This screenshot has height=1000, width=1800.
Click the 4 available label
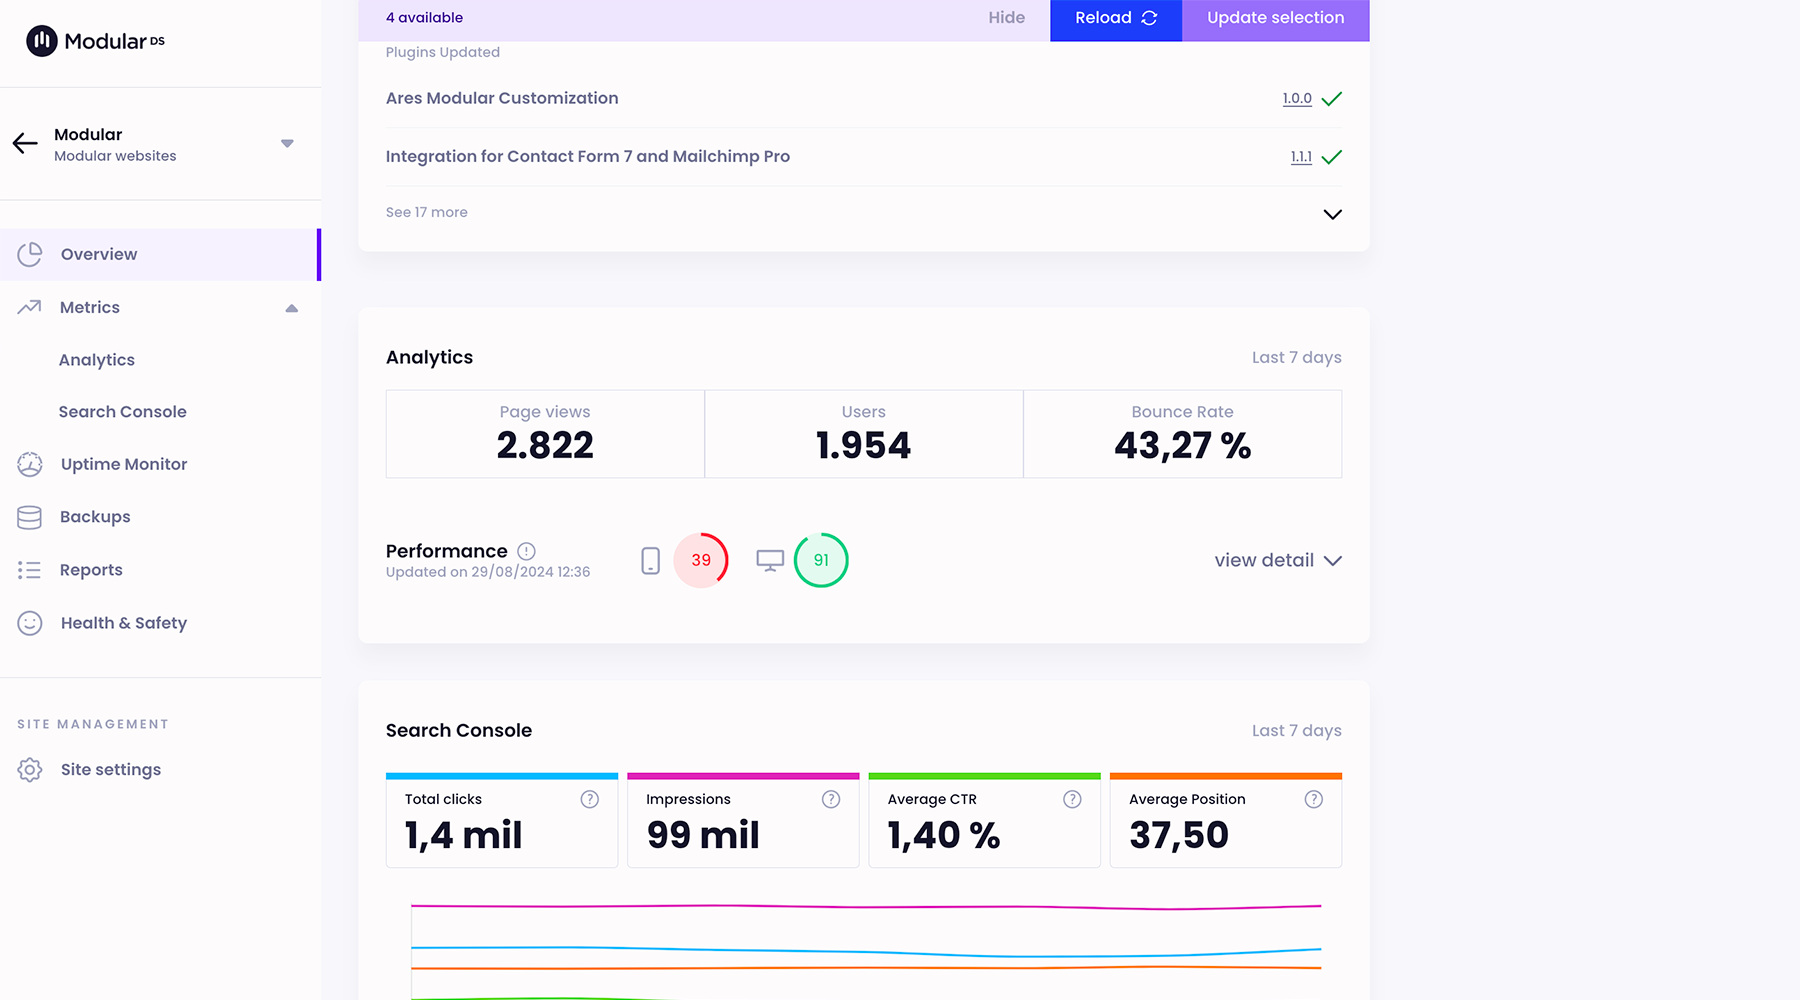point(424,18)
